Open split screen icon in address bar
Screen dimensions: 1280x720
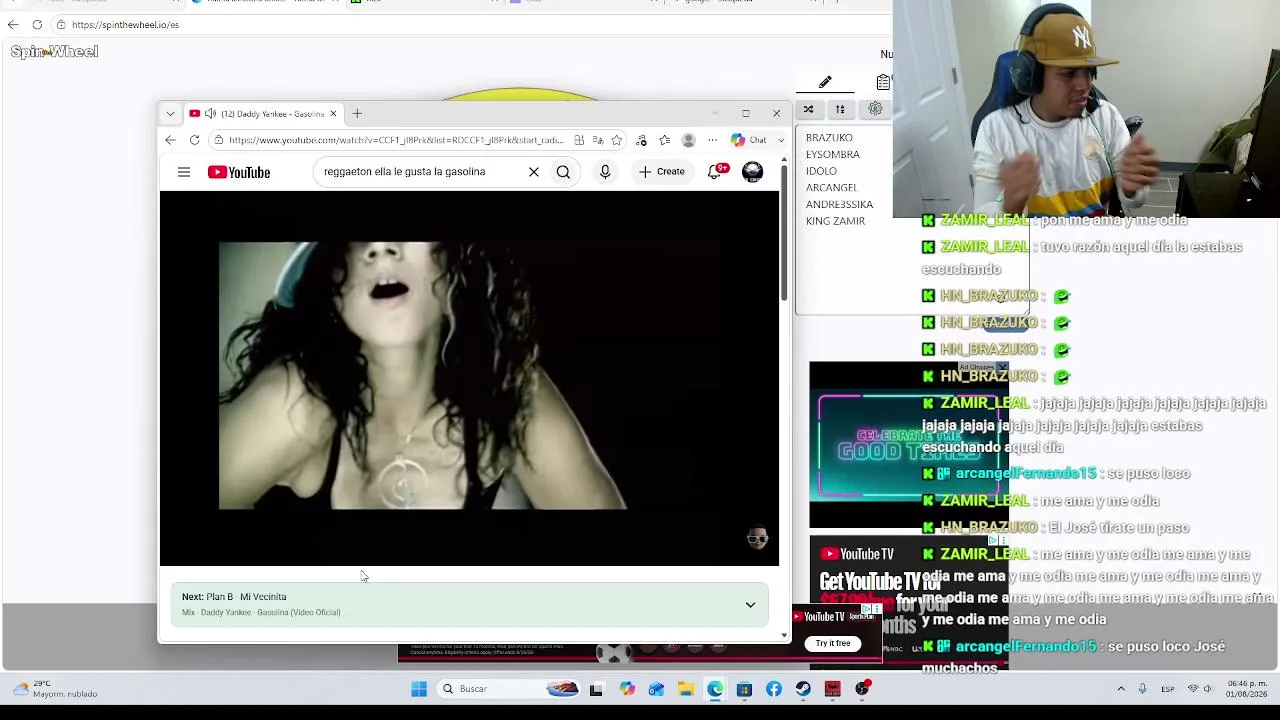click(x=579, y=140)
